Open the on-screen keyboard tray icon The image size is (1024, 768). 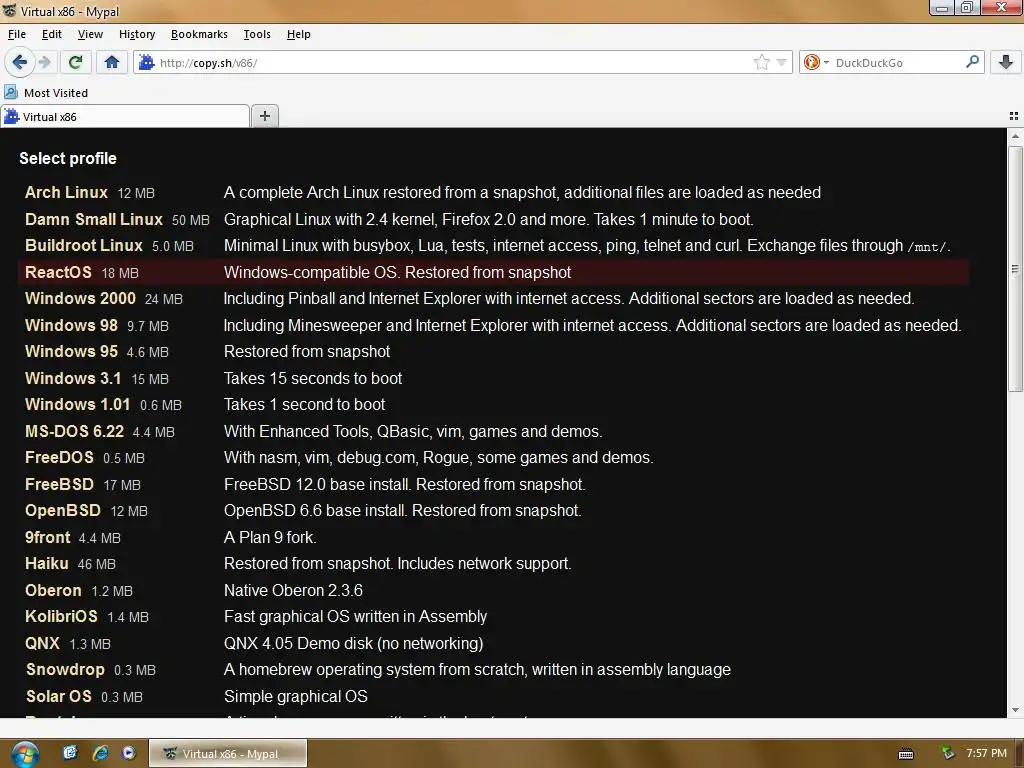(906, 754)
